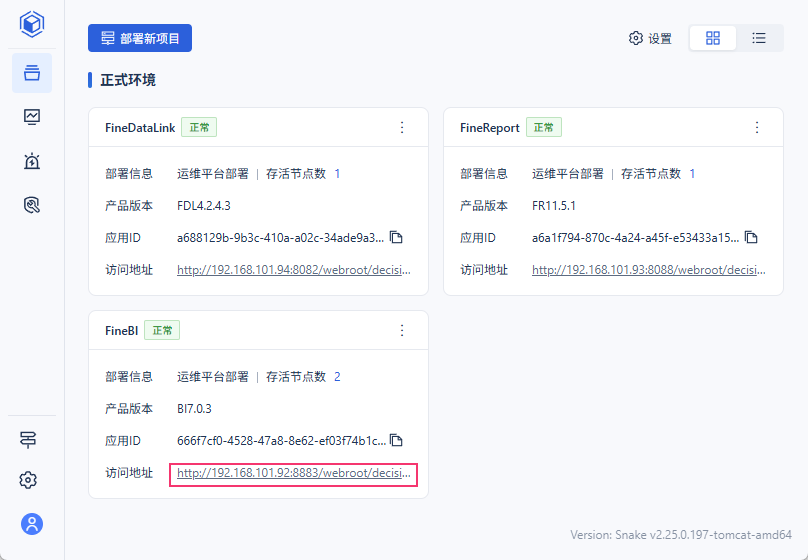Click the Snake version text at bottom
This screenshot has height=560, width=808.
(681, 535)
